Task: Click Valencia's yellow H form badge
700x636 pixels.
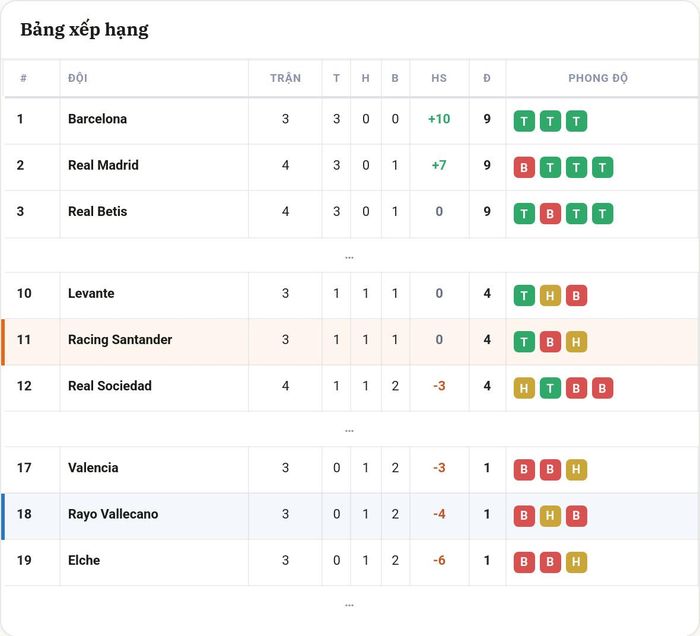Action: pos(576,470)
